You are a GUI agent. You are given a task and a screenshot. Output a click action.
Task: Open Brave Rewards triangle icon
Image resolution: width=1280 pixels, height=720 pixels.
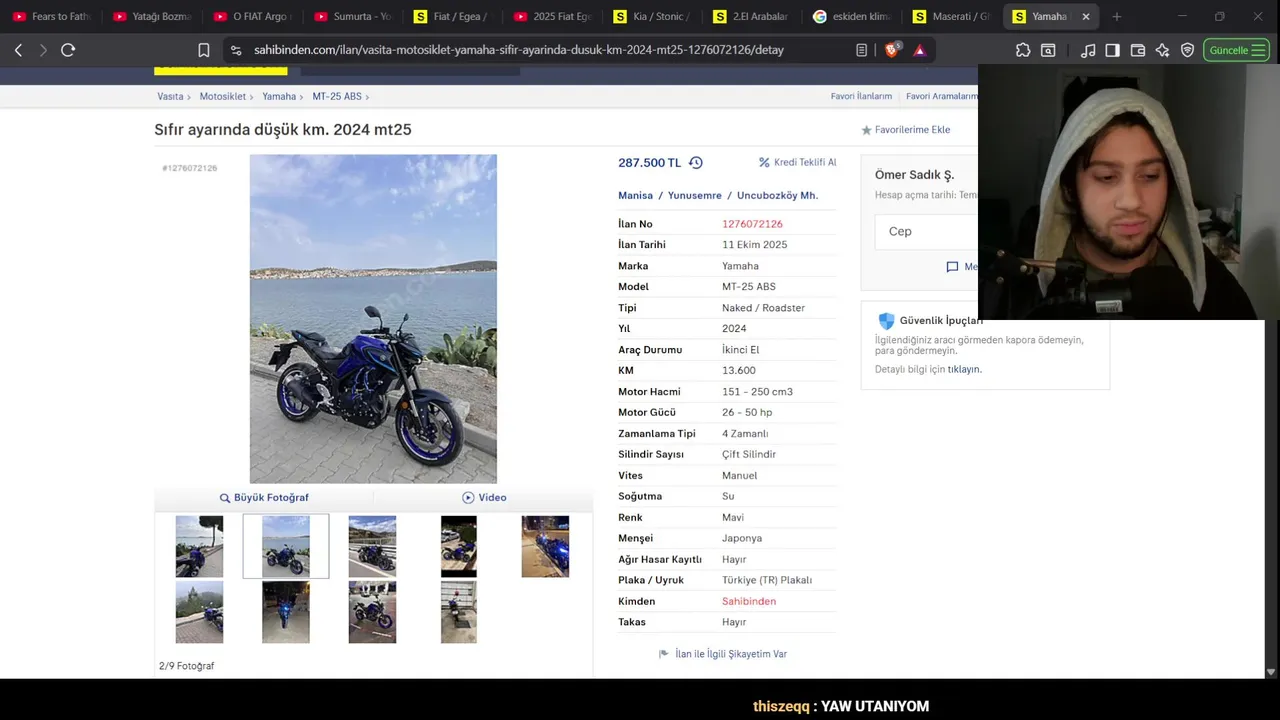coord(920,50)
